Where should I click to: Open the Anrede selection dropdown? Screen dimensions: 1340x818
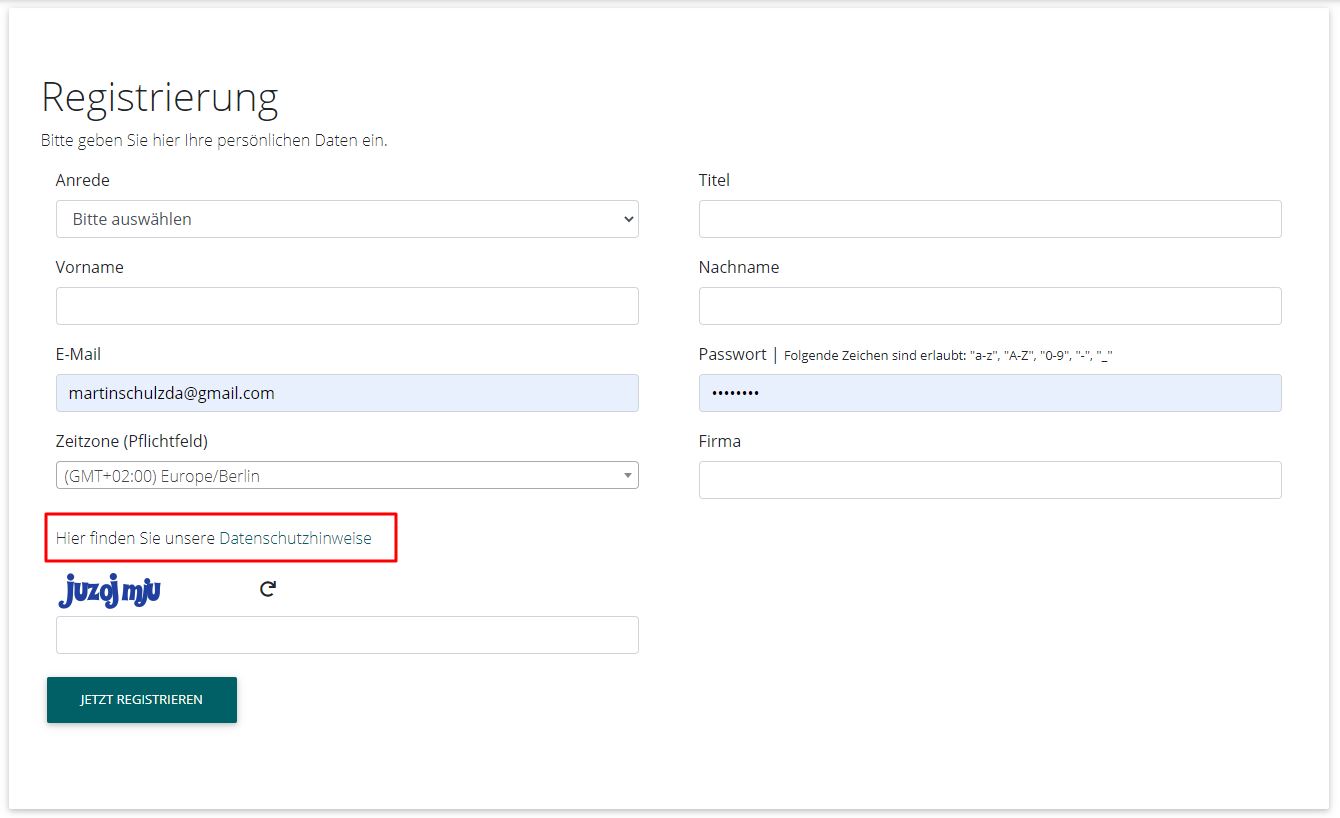(x=346, y=219)
